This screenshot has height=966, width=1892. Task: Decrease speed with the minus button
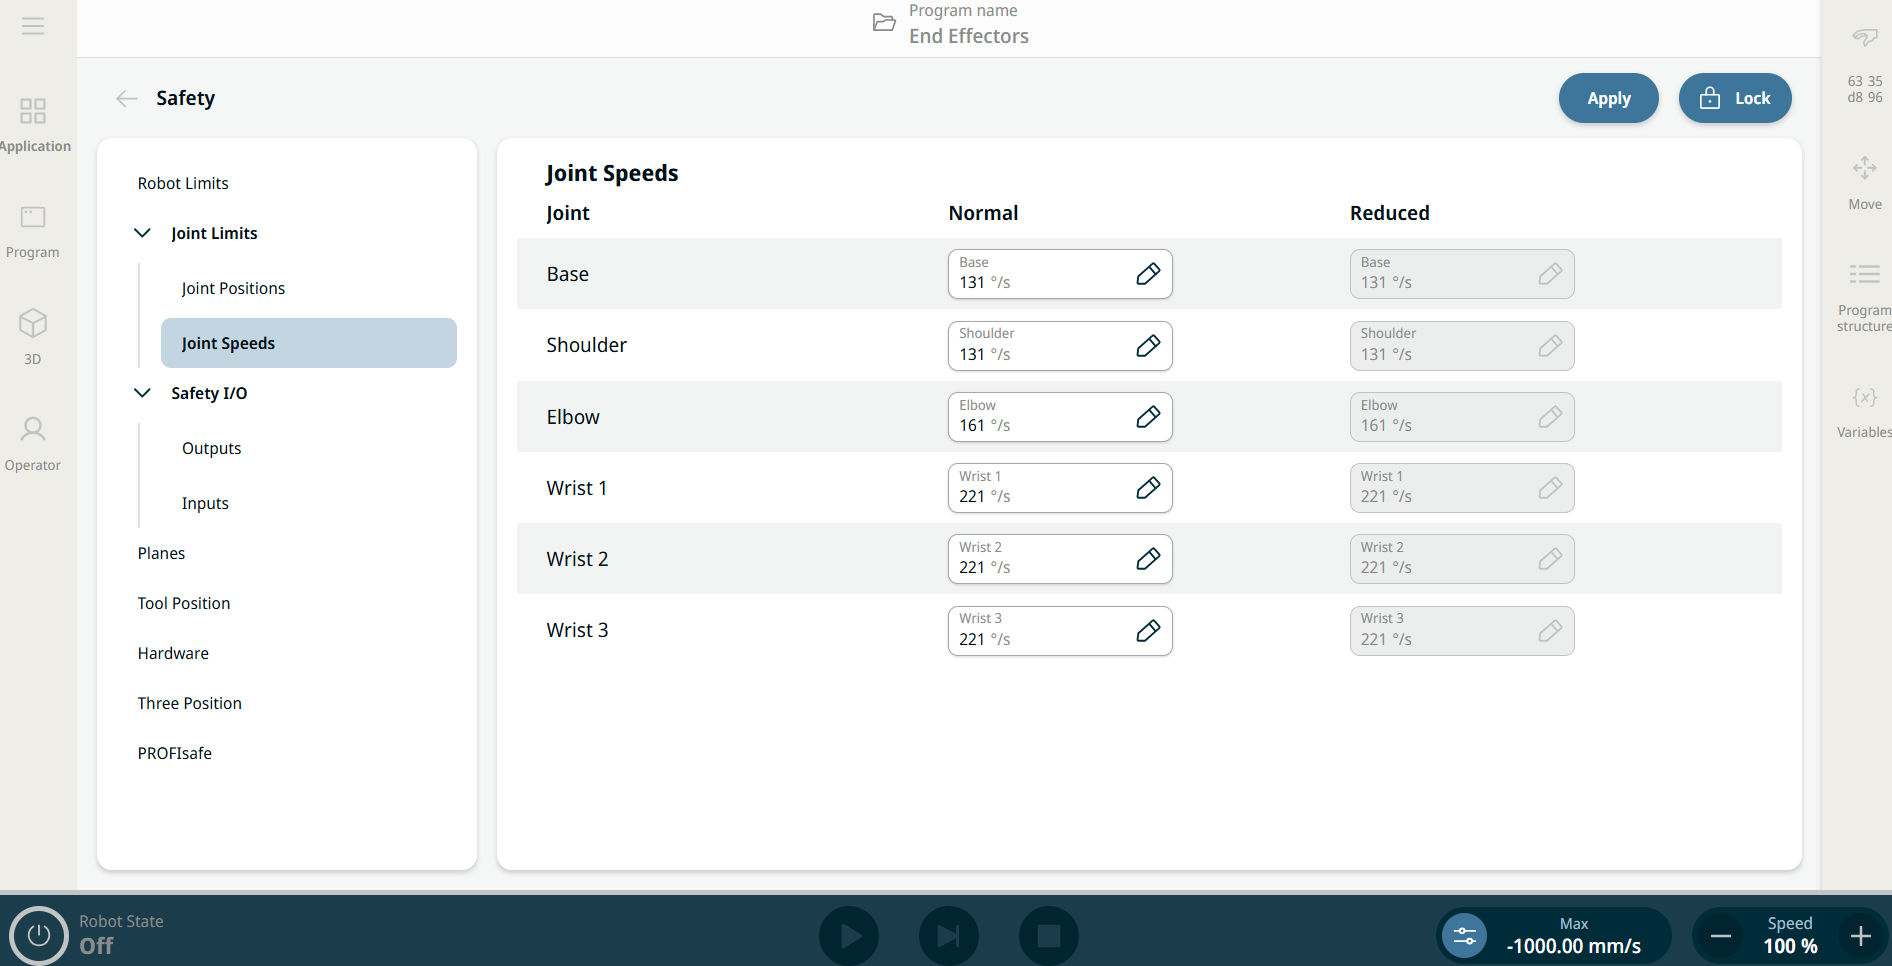point(1721,936)
